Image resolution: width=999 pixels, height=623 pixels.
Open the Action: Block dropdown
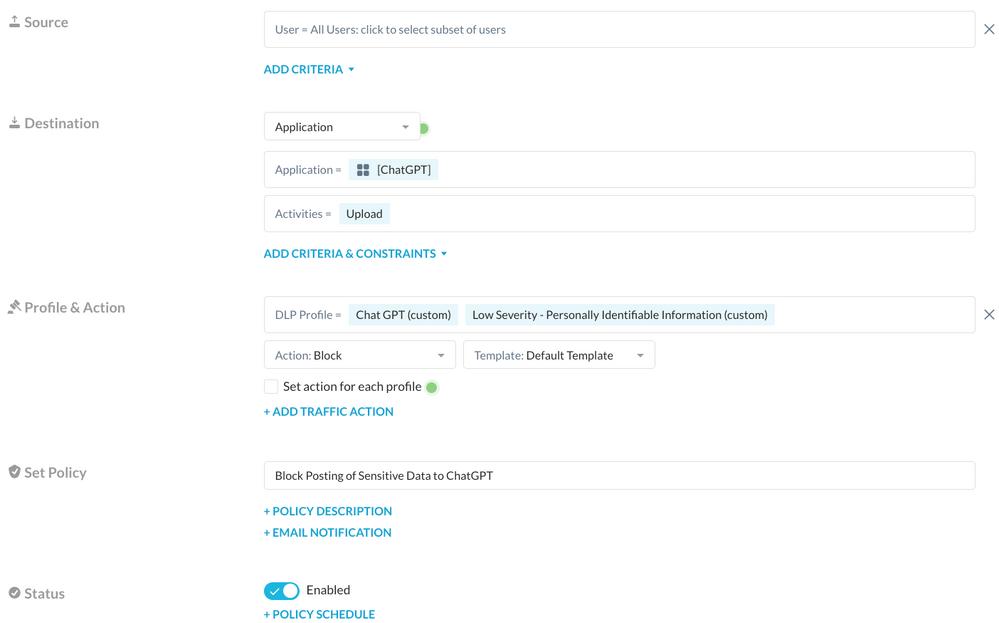359,355
